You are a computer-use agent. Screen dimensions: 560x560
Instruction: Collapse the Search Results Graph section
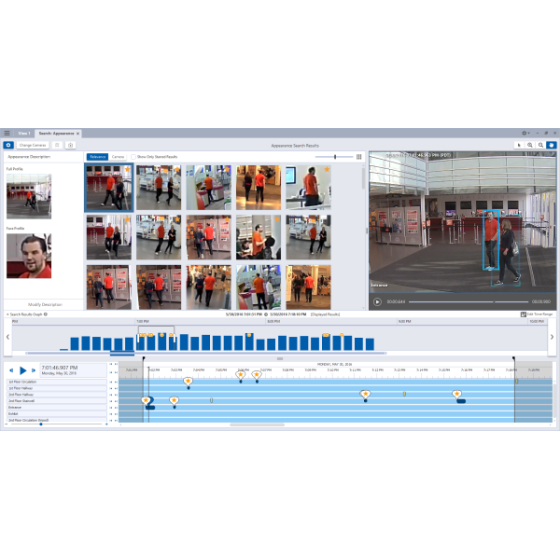[7, 314]
